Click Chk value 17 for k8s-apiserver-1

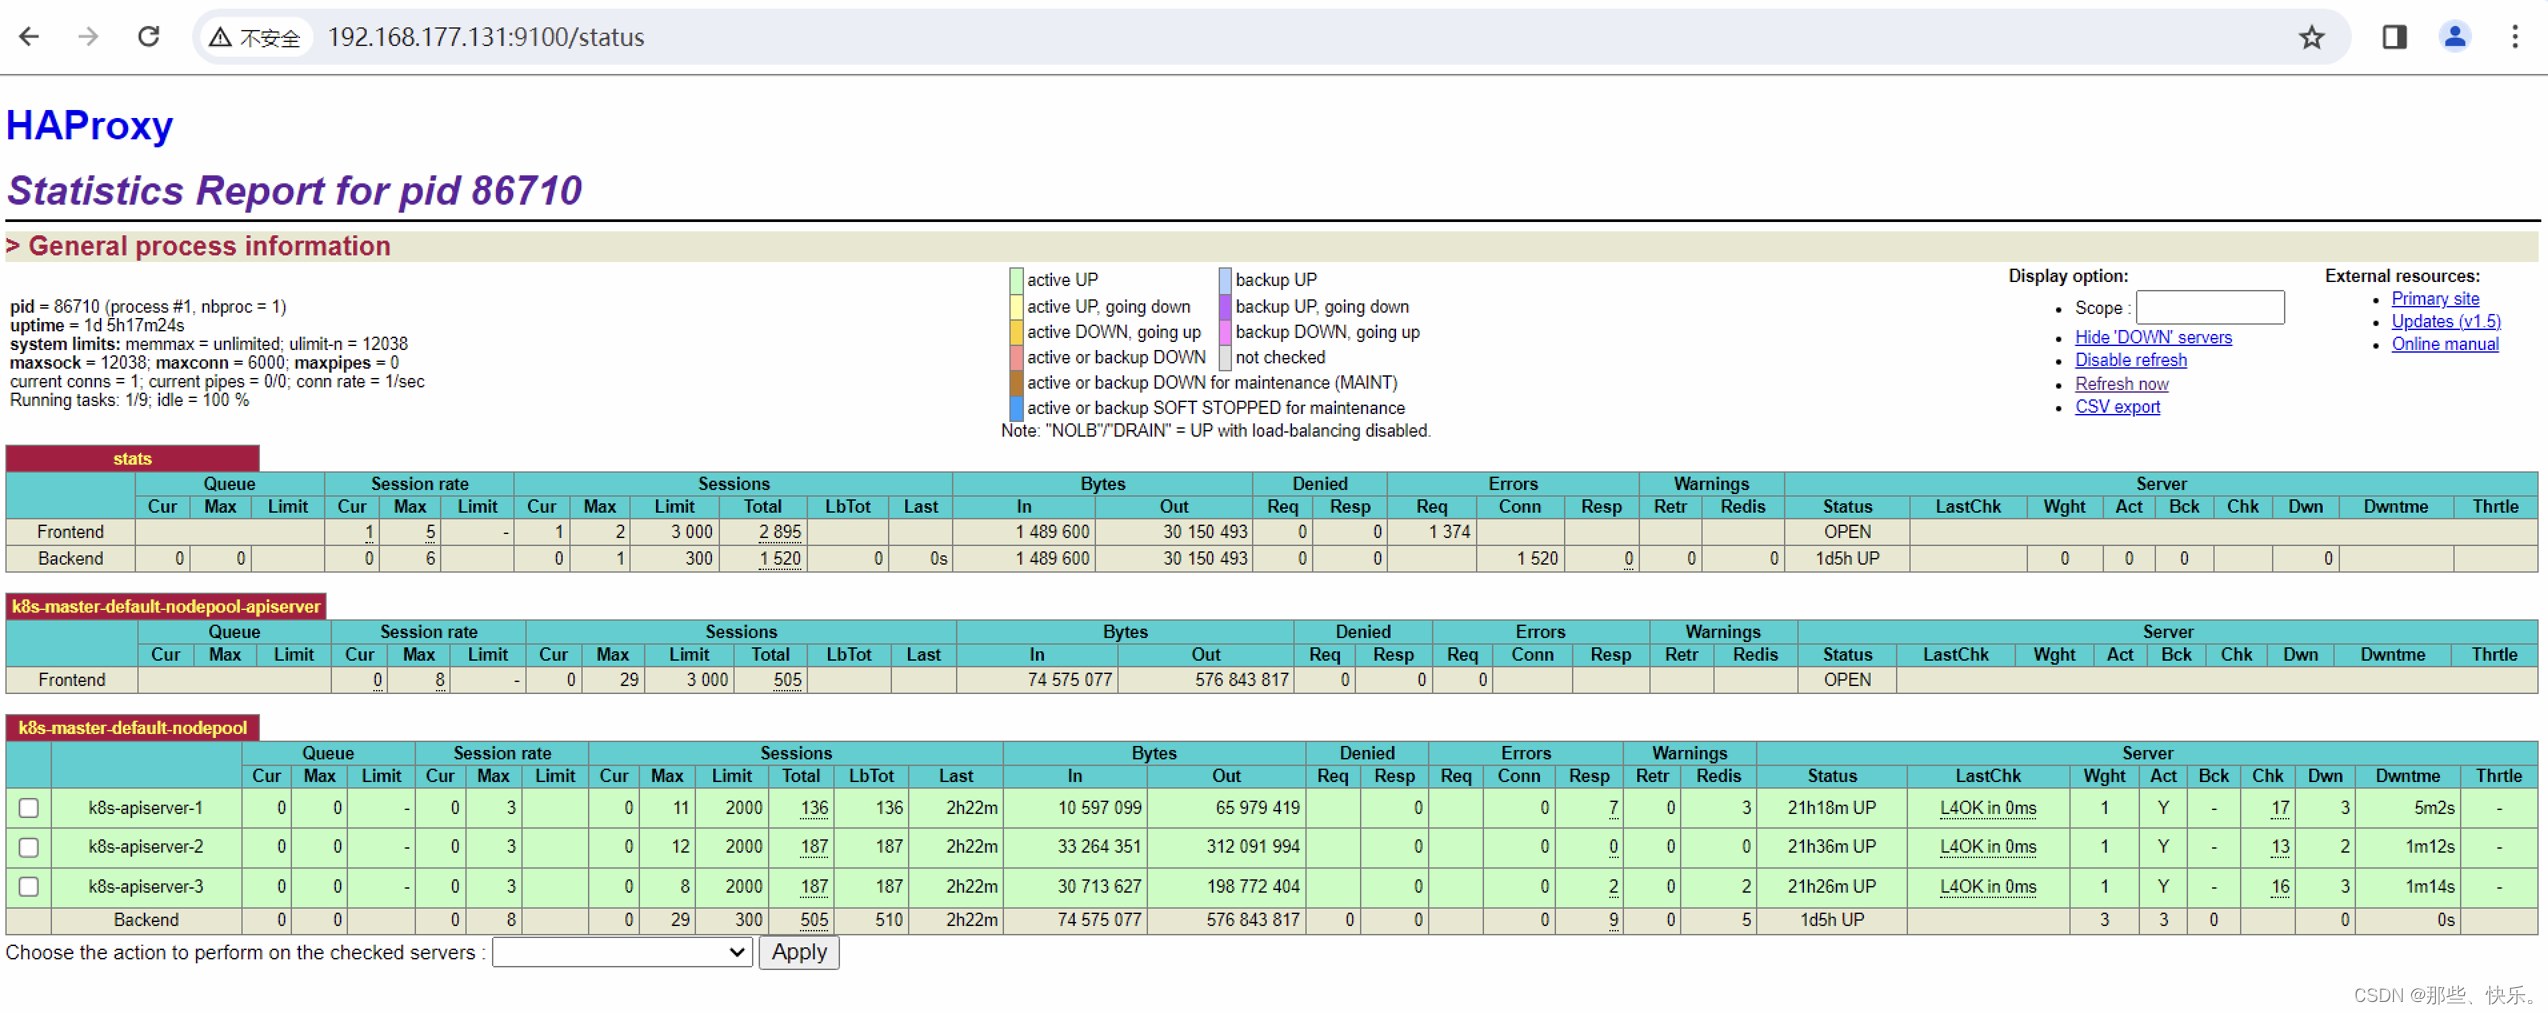coord(2279,808)
